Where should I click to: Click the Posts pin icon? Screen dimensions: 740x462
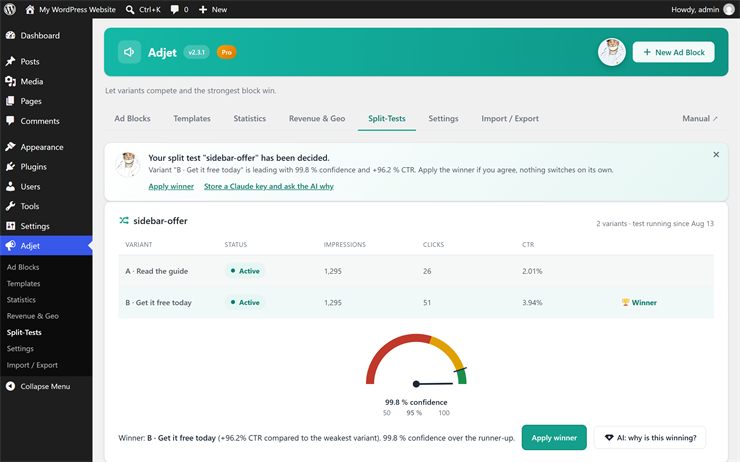[x=10, y=61]
